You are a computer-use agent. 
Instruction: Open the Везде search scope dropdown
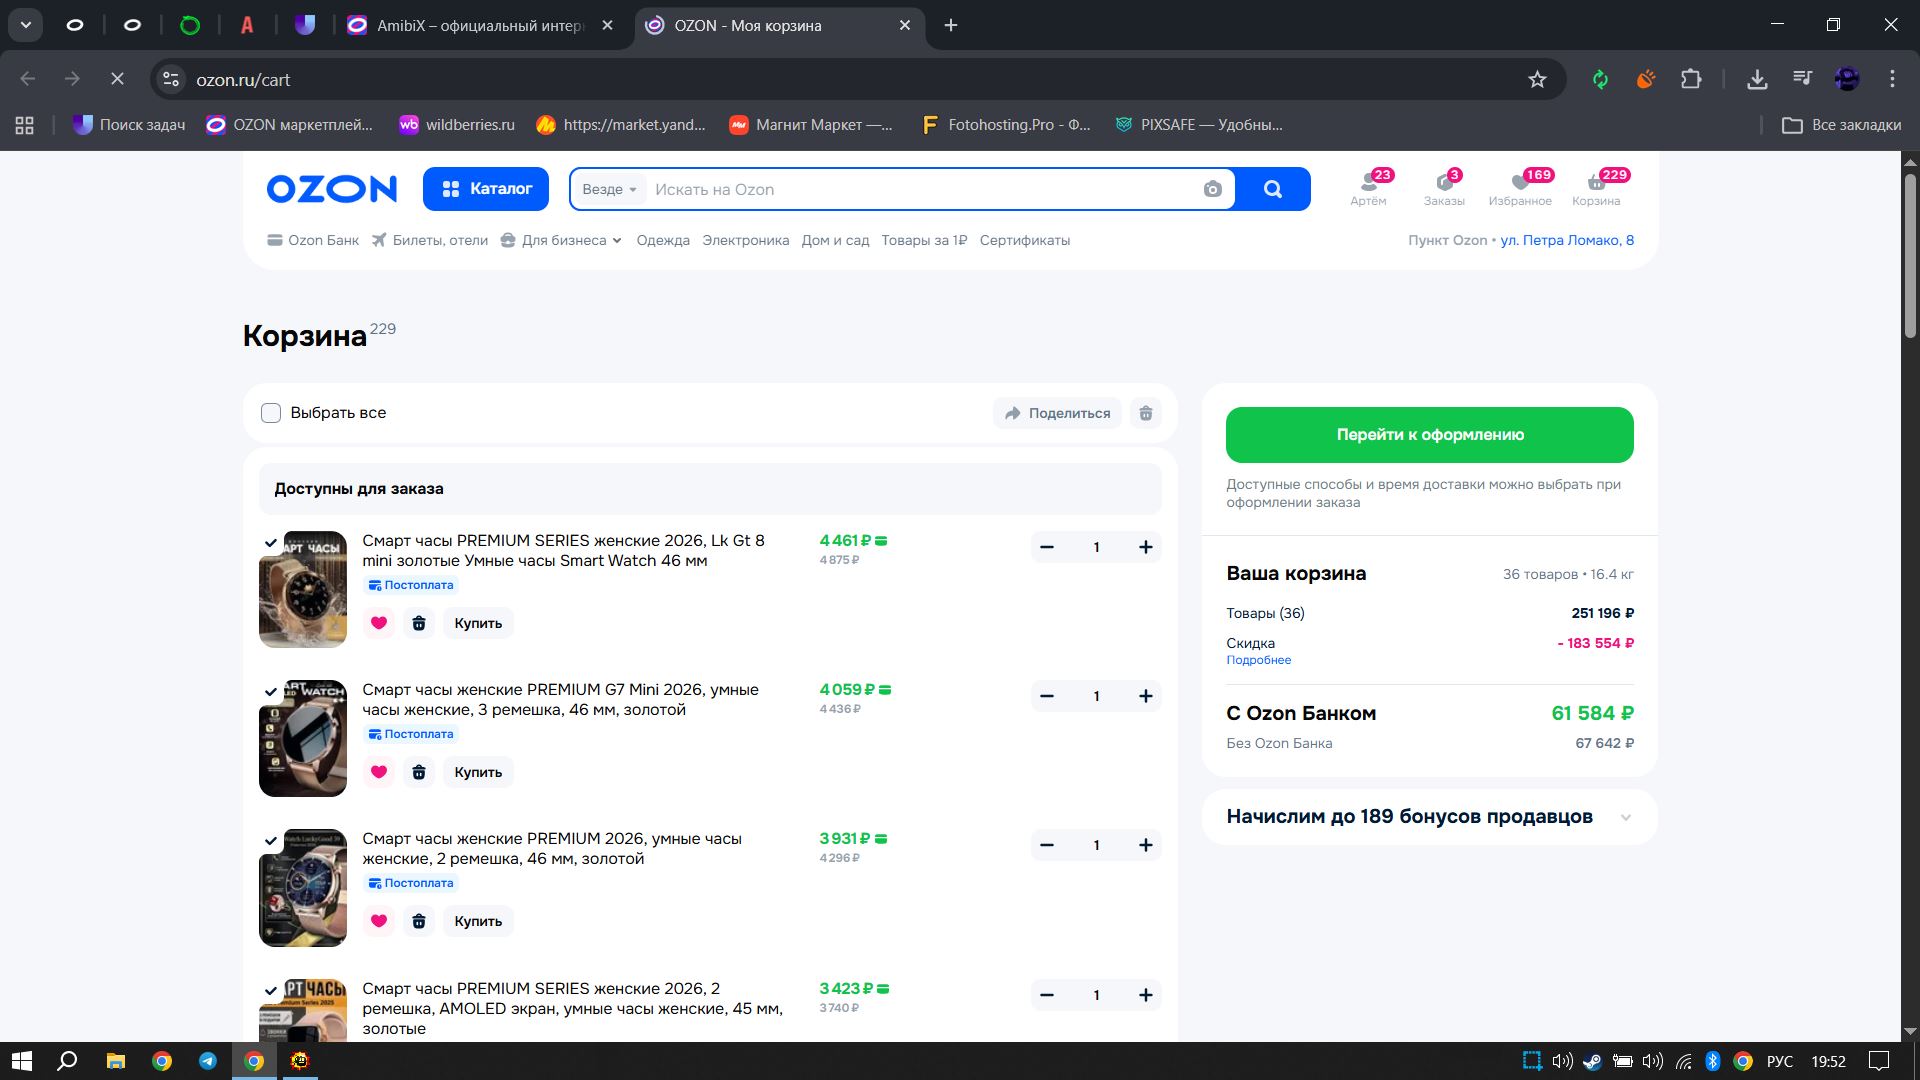click(x=609, y=190)
